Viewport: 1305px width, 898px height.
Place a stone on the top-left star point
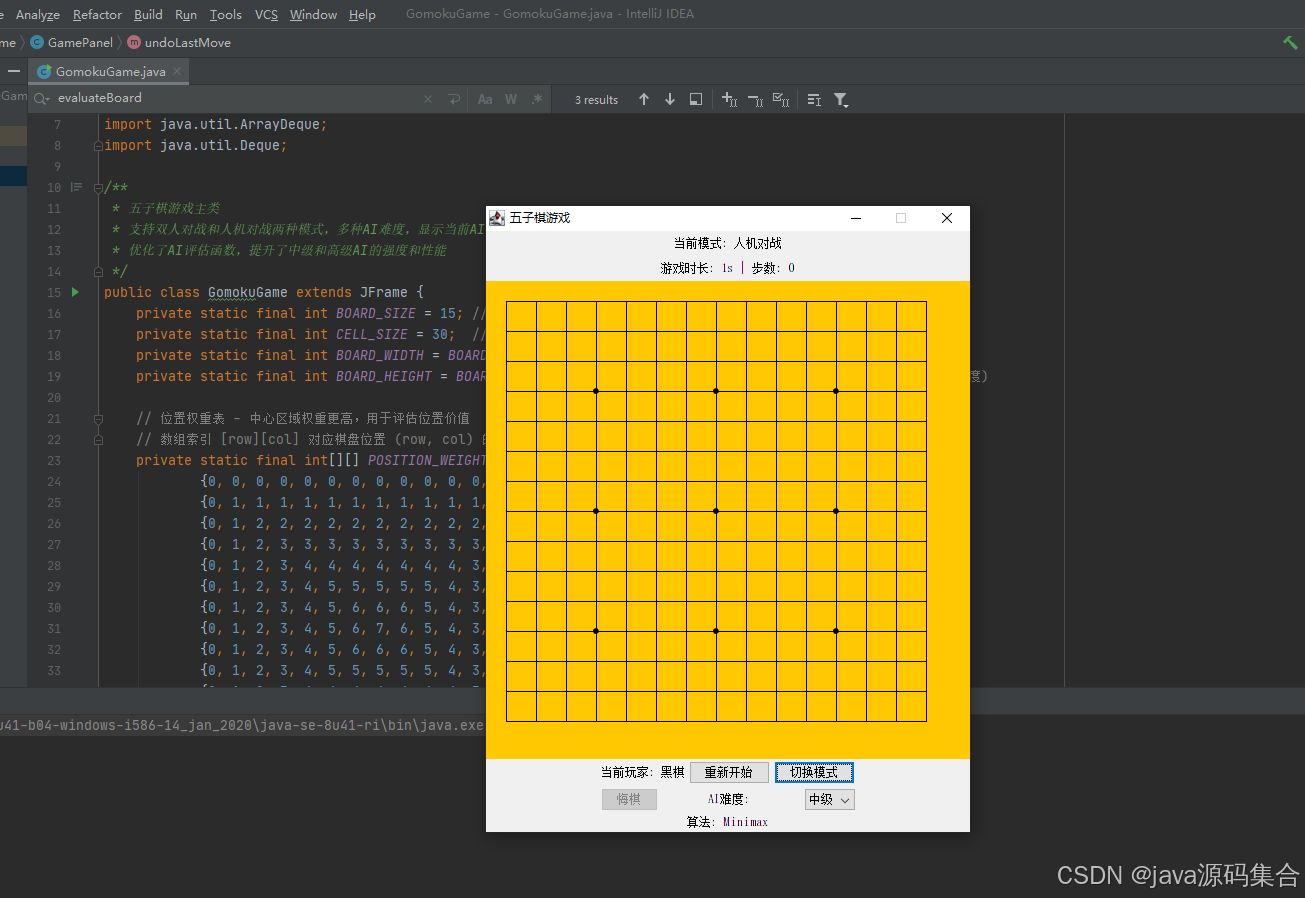[x=596, y=391]
